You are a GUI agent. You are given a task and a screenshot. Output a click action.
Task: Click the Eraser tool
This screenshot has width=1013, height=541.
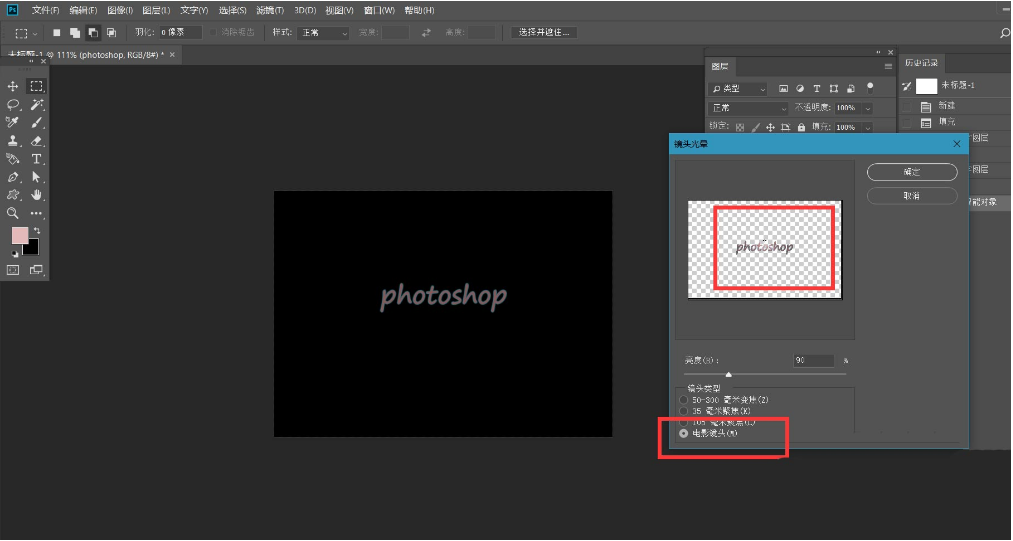(x=37, y=141)
